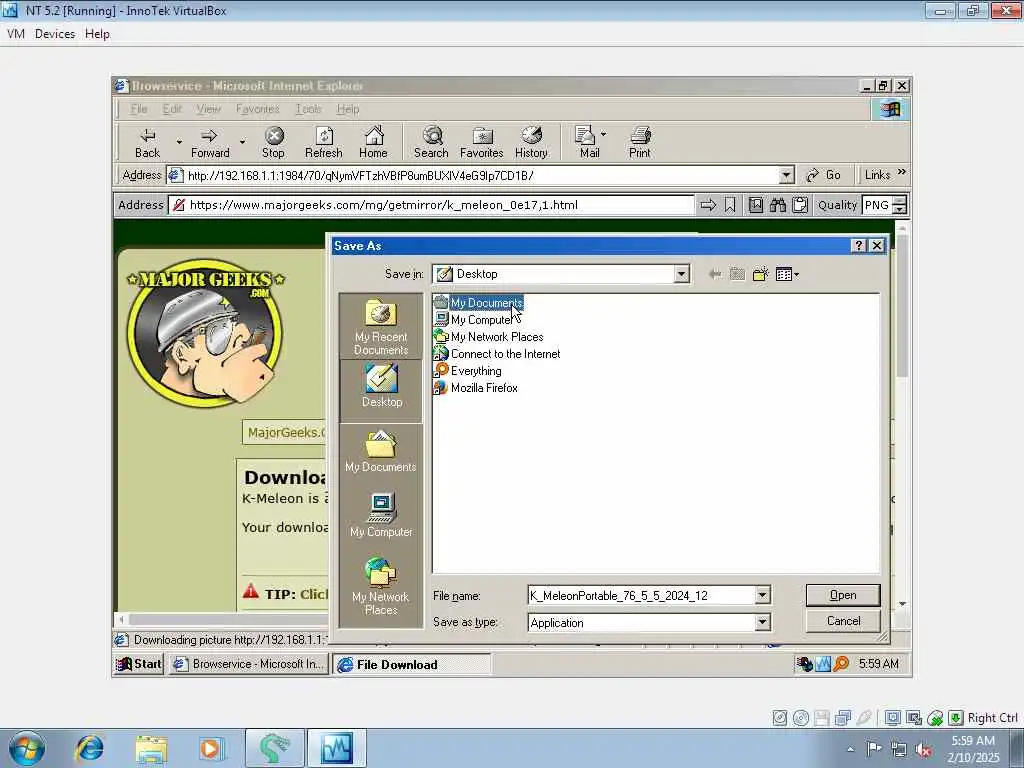Select Everything shortcut in file list
The width and height of the screenshot is (1024, 768).
468,371
